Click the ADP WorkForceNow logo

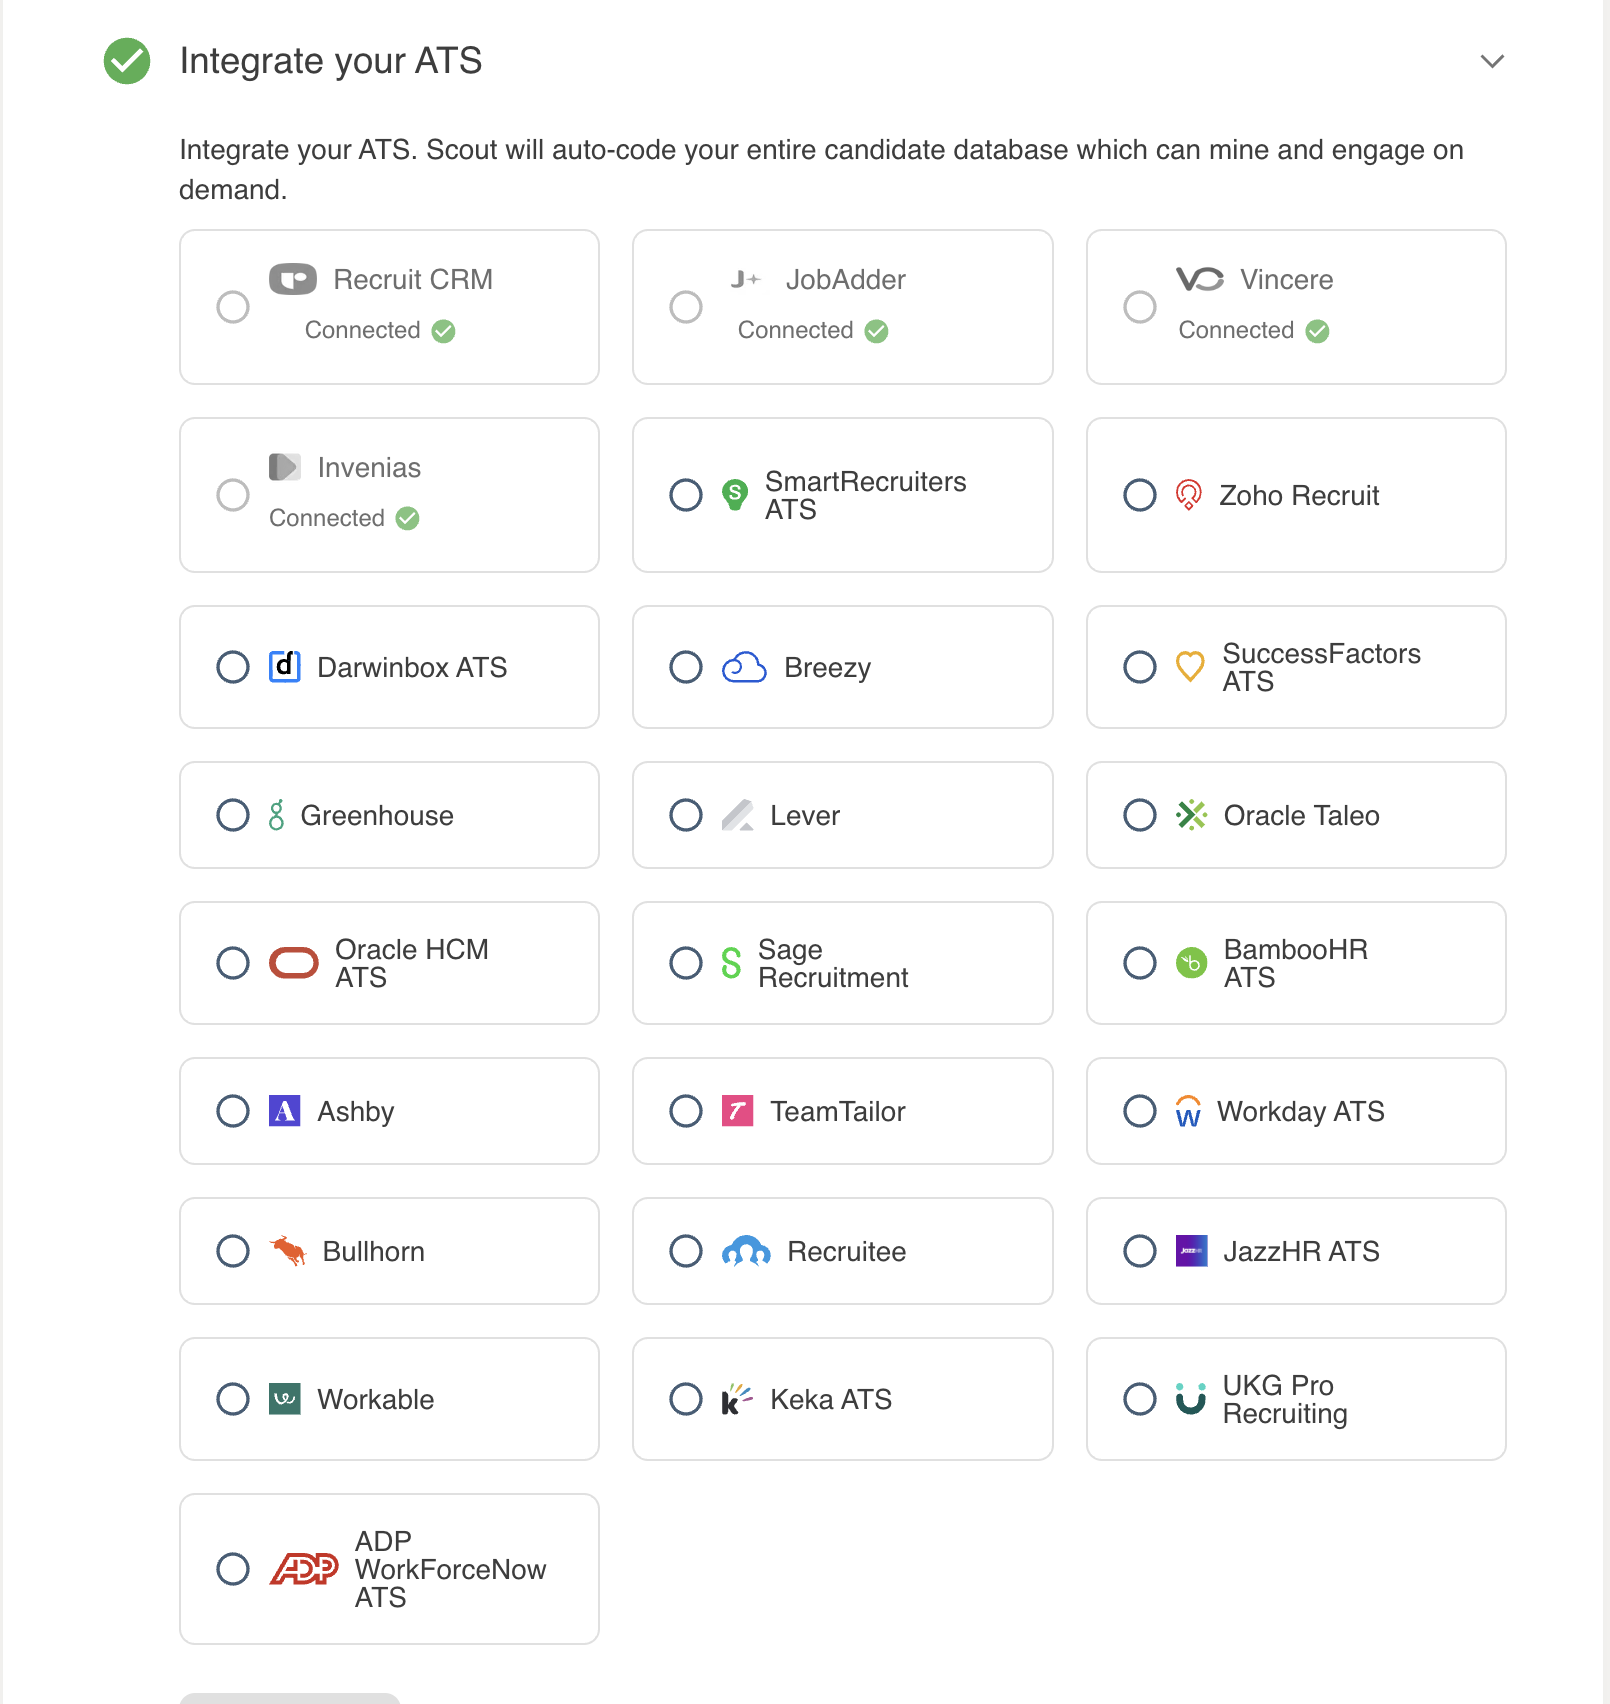point(304,1569)
